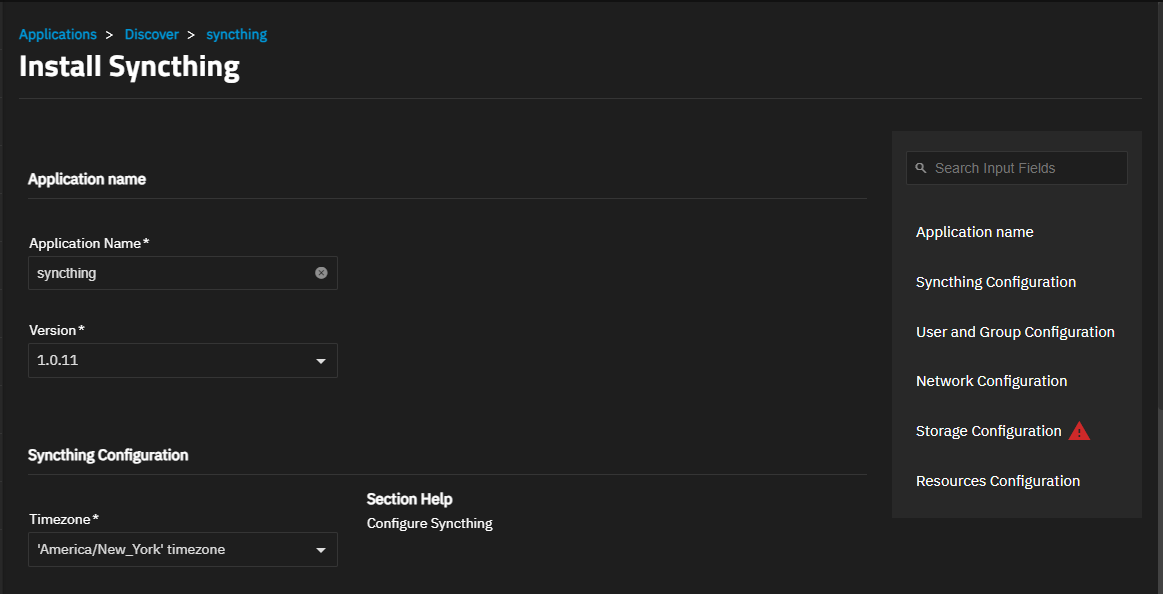Open the Storage Configuration sidebar entry

pos(989,431)
